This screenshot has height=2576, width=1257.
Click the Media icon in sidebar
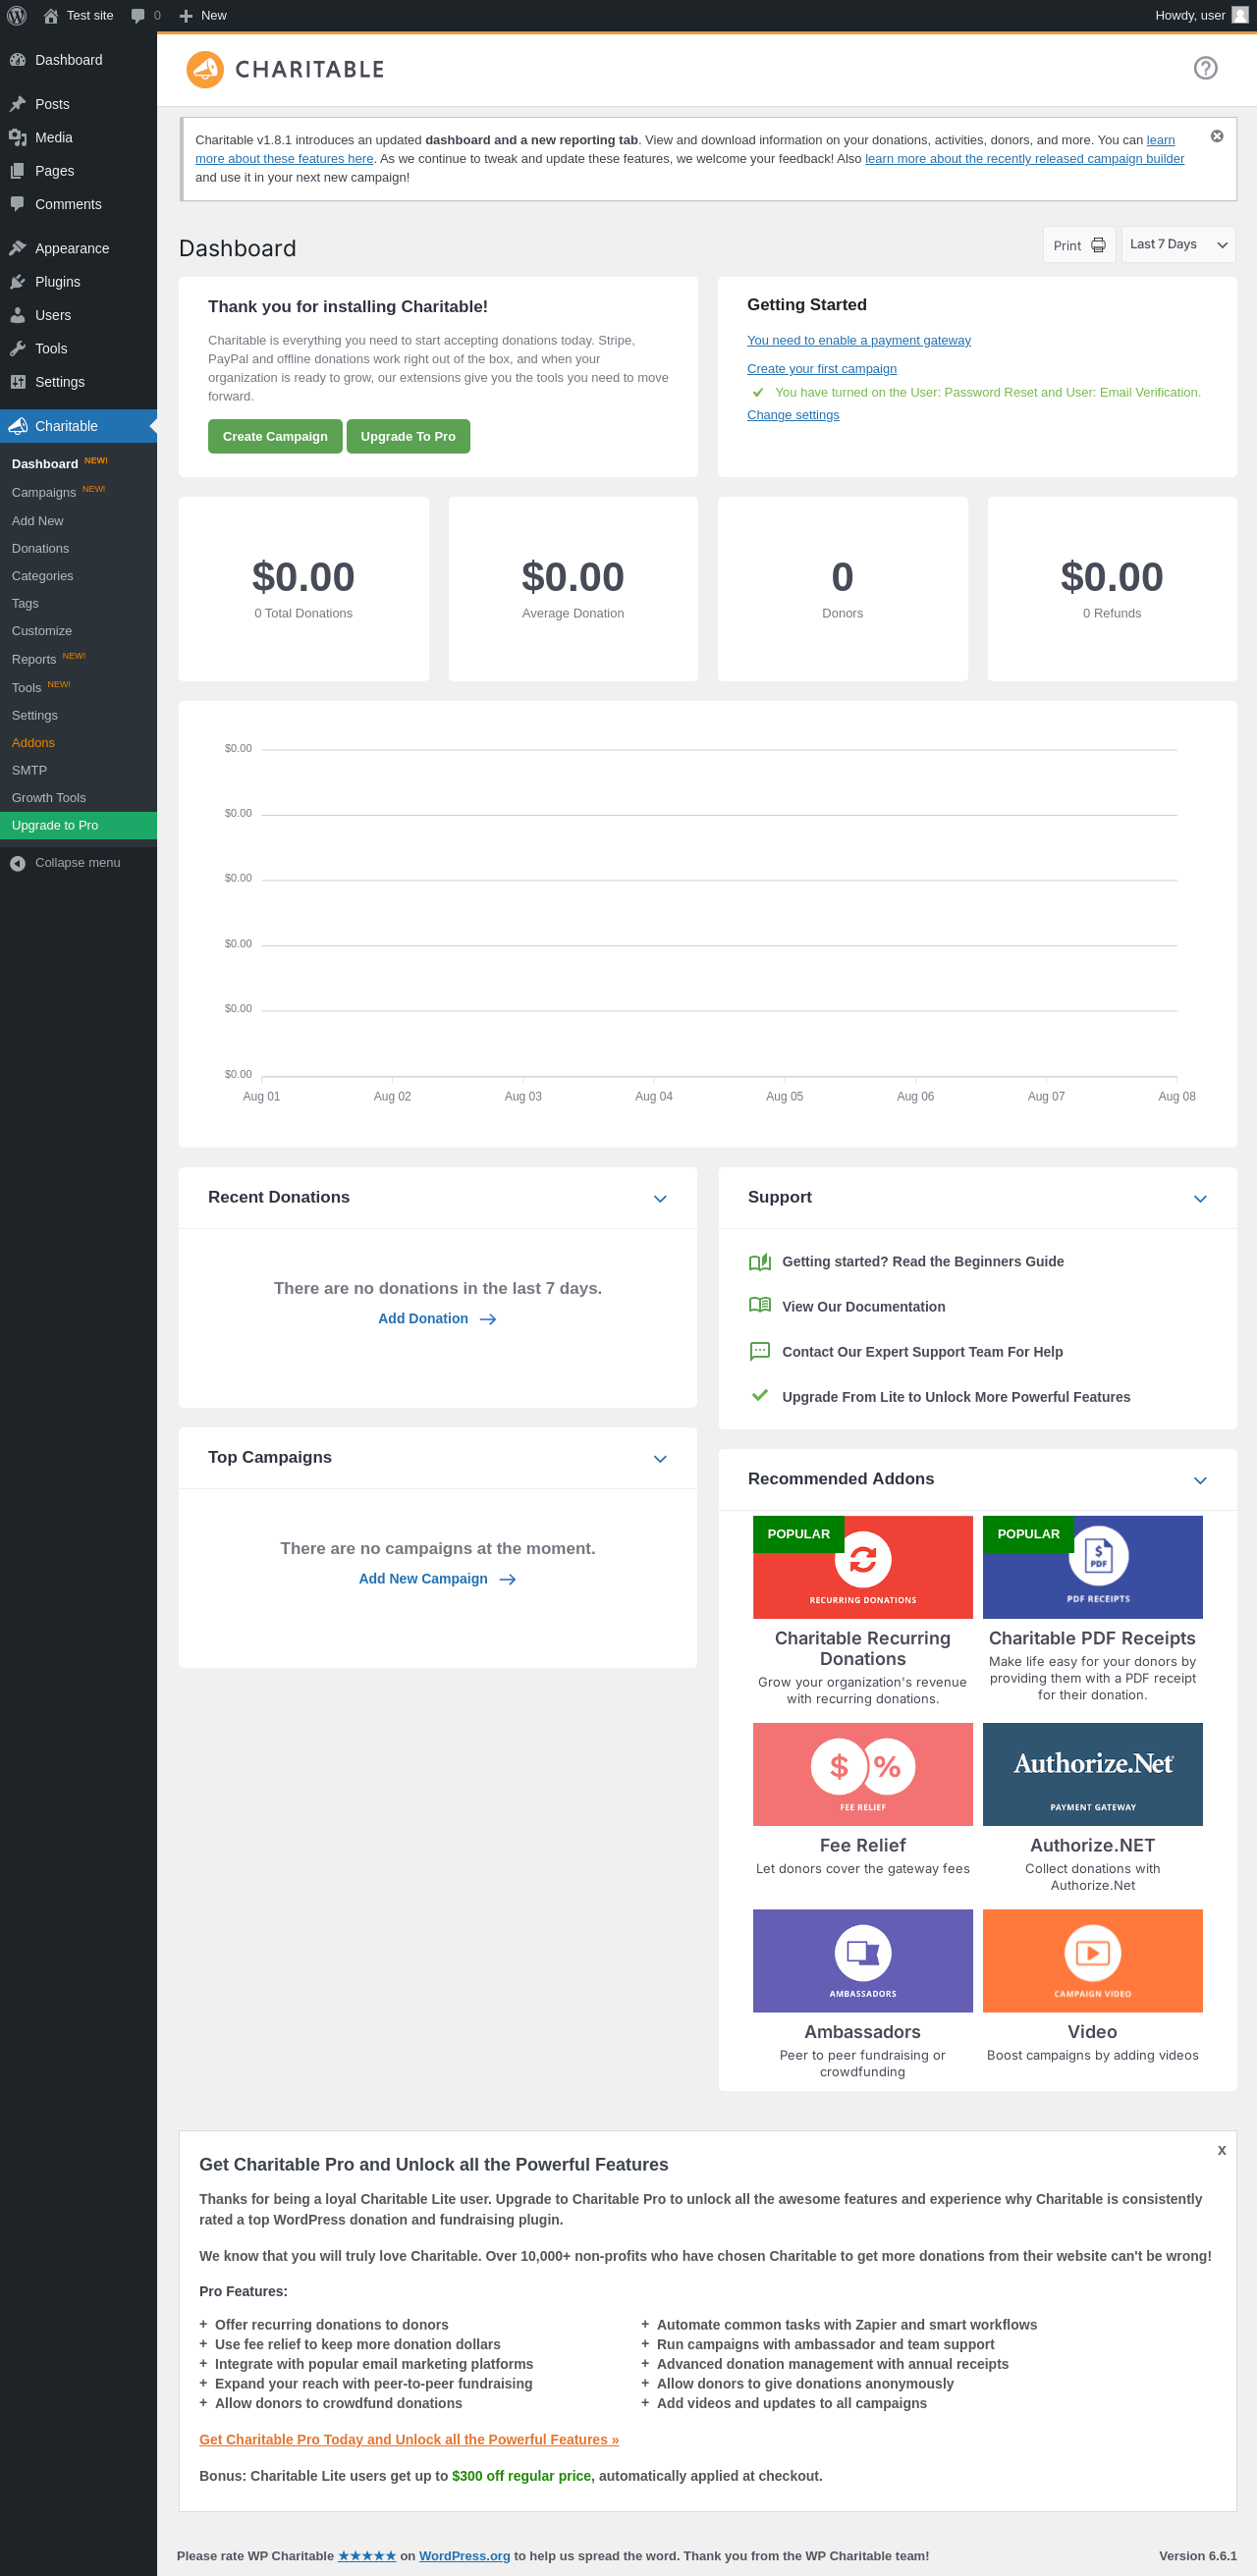coord(17,137)
